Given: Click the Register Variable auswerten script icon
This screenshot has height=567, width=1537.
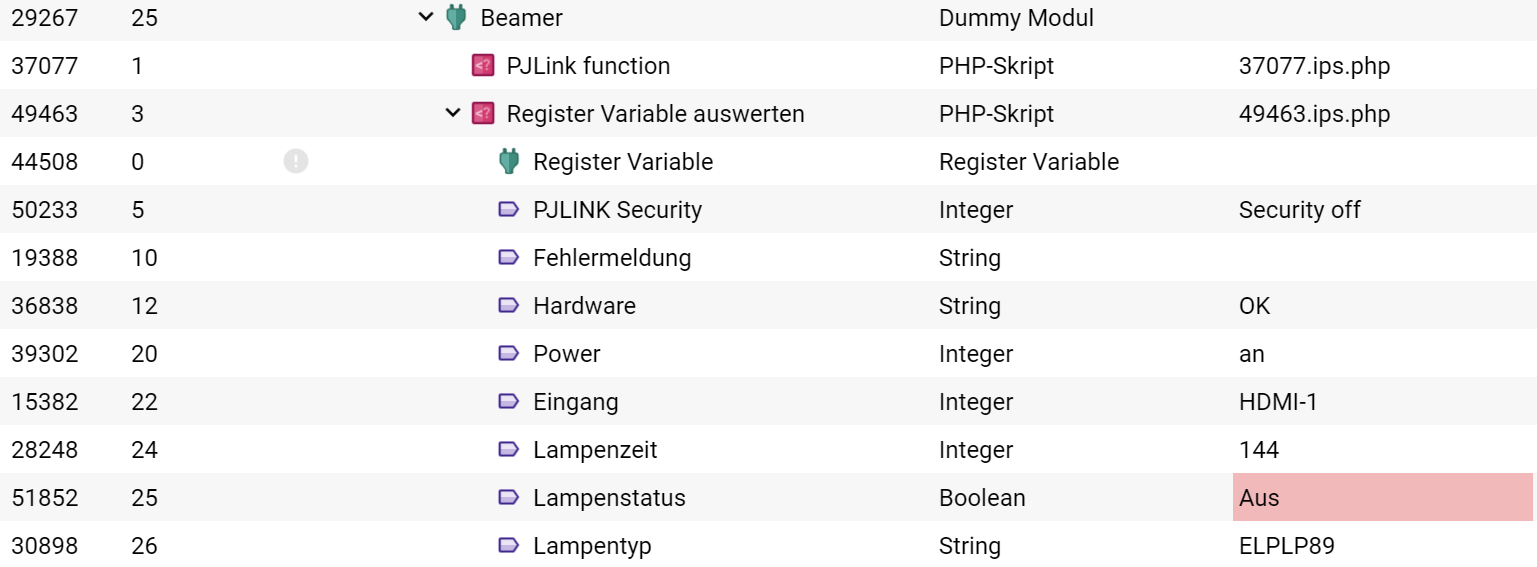Looking at the screenshot, I should [x=483, y=114].
